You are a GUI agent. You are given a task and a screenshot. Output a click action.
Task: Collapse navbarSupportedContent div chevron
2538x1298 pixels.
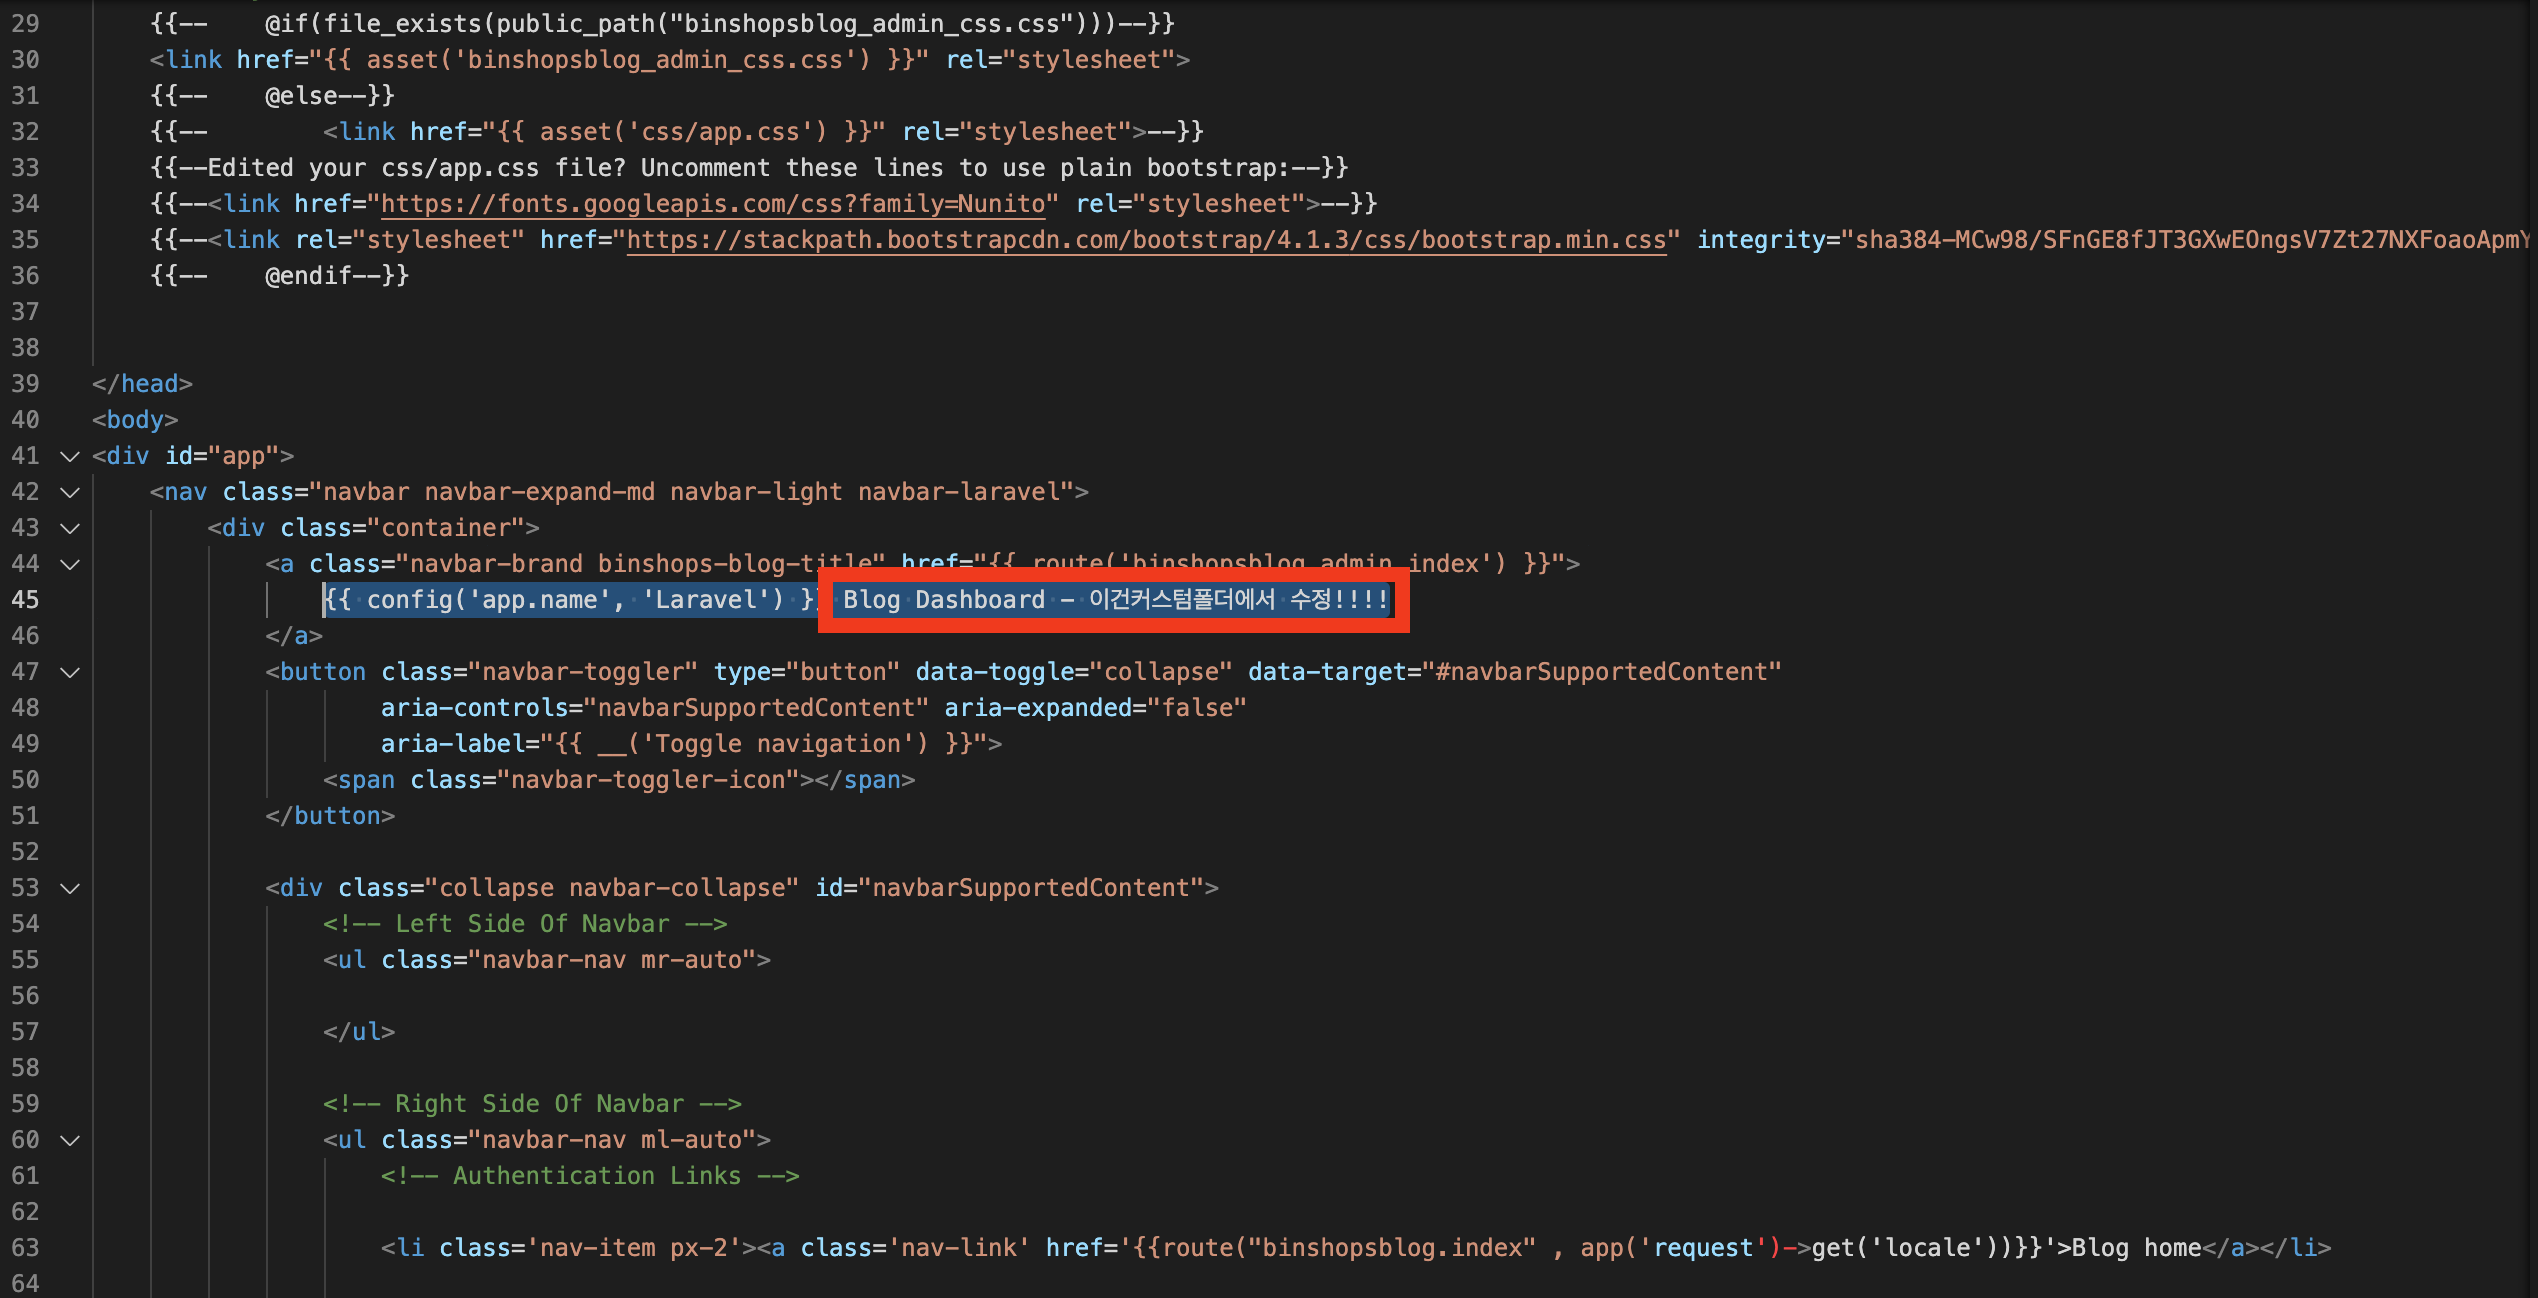coord(69,888)
